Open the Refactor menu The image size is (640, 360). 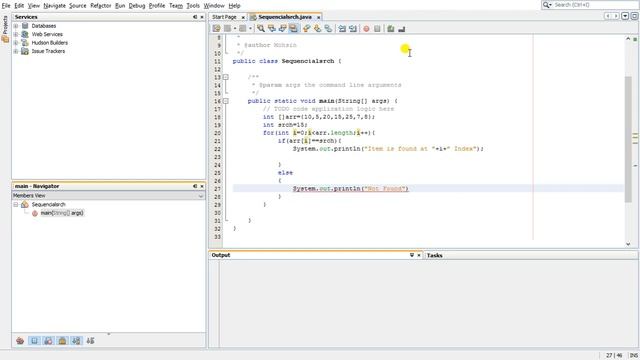click(100, 6)
